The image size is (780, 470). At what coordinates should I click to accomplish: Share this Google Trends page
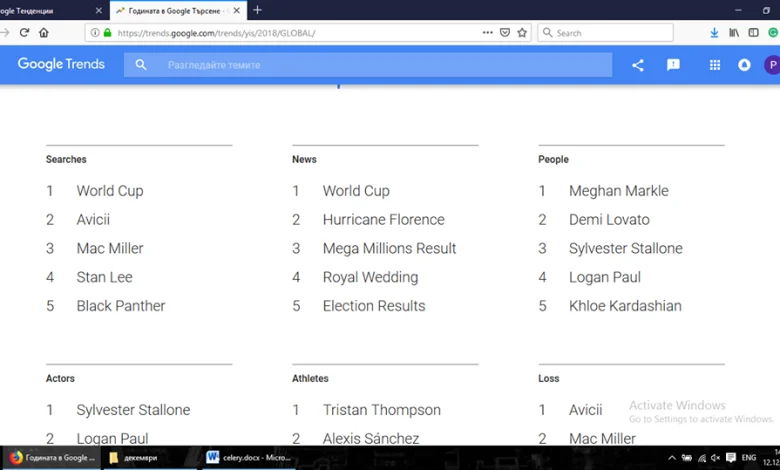[638, 65]
